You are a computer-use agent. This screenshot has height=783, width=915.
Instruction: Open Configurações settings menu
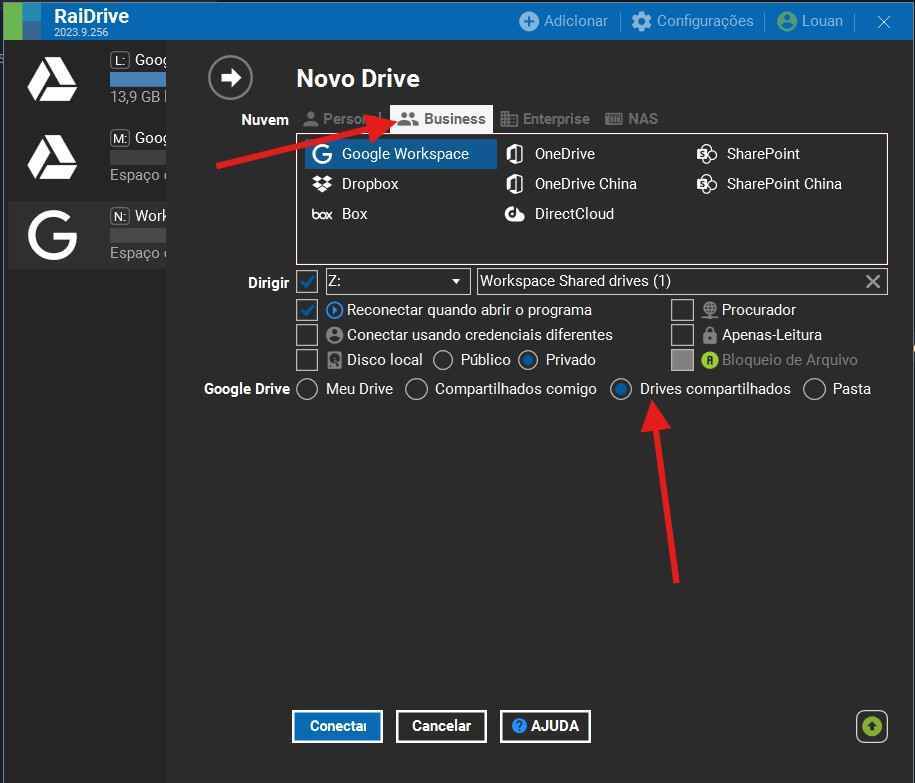click(692, 21)
